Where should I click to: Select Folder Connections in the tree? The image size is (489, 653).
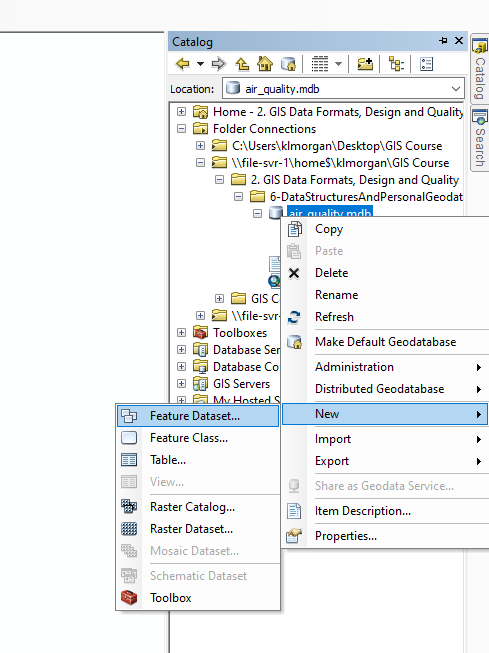pos(264,129)
